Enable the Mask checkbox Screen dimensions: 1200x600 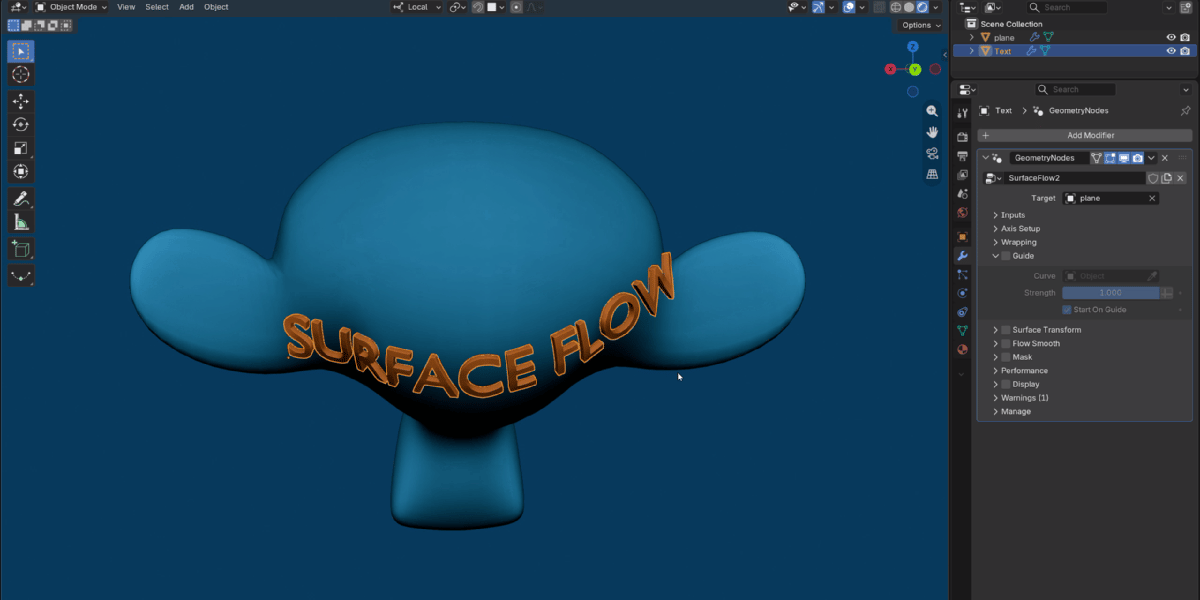1006,357
